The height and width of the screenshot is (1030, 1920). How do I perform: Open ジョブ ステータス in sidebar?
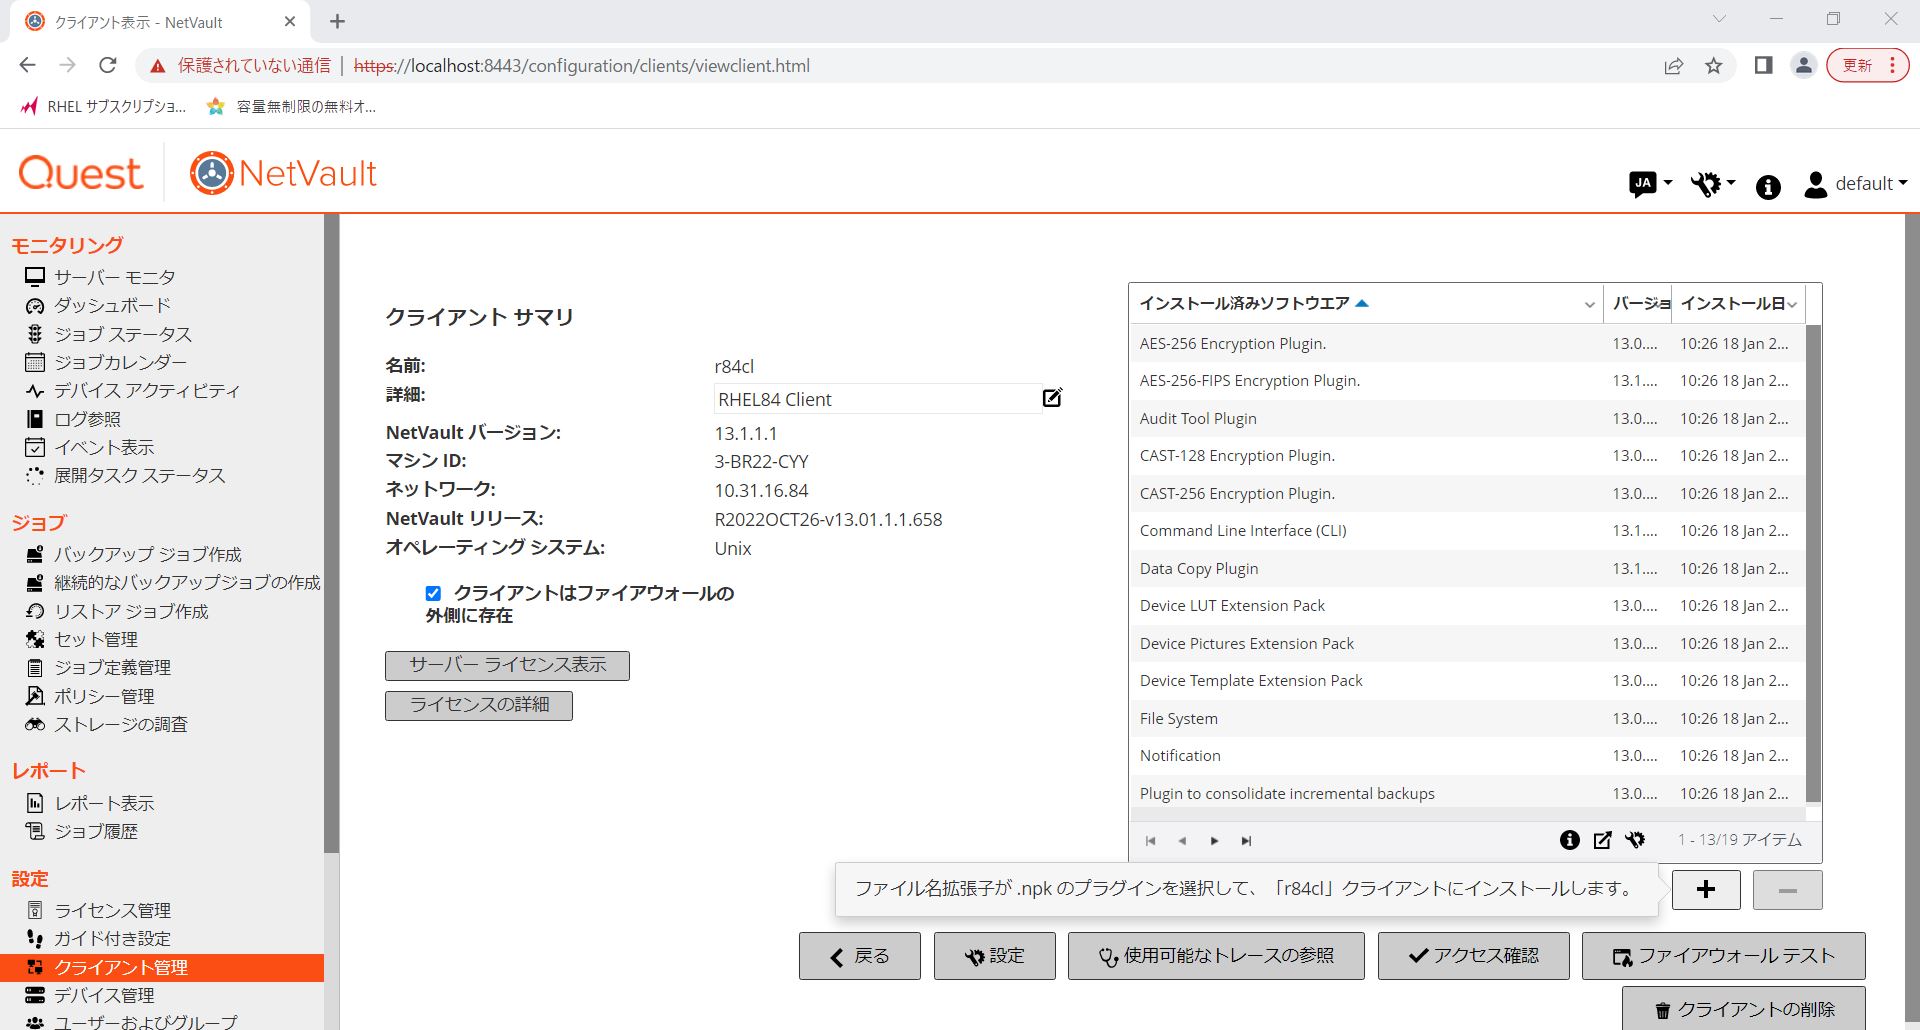click(x=122, y=334)
